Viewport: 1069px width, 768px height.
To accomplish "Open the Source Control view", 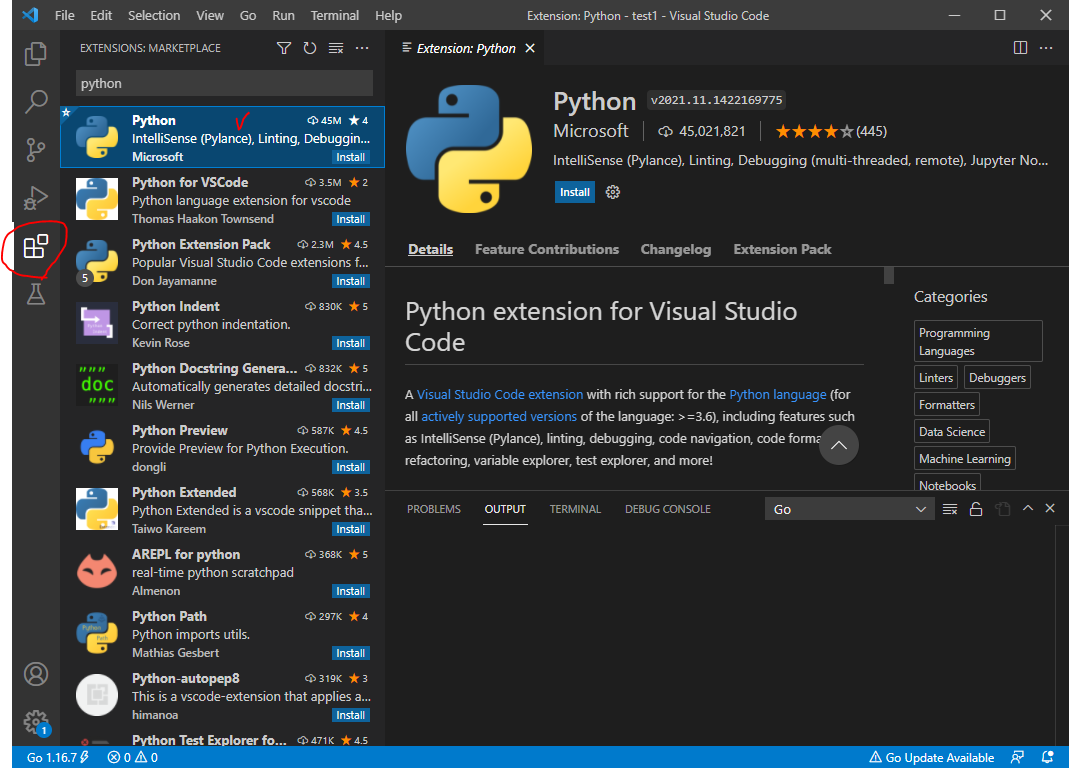I will pyautogui.click(x=35, y=149).
